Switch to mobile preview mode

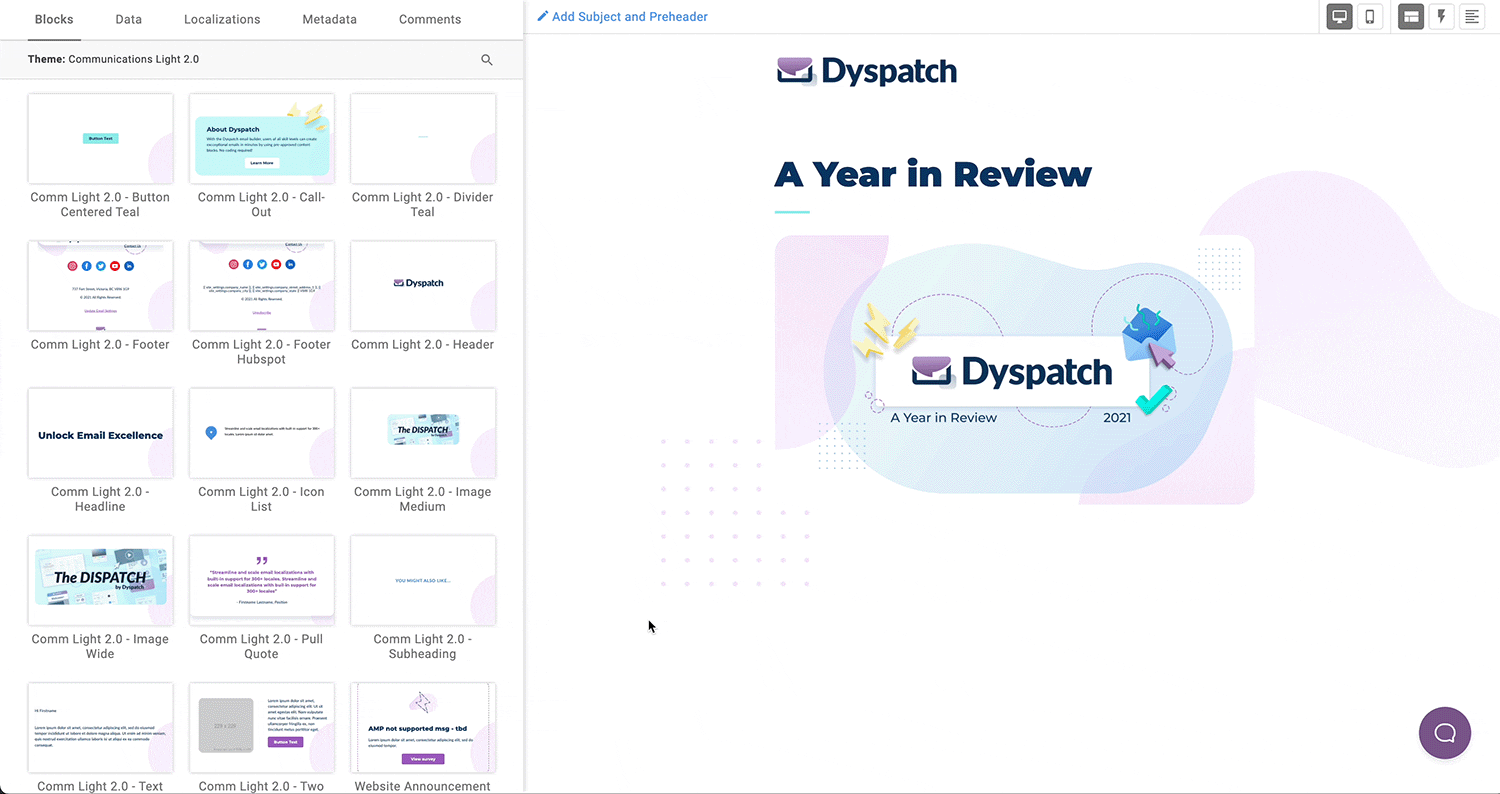[1370, 17]
